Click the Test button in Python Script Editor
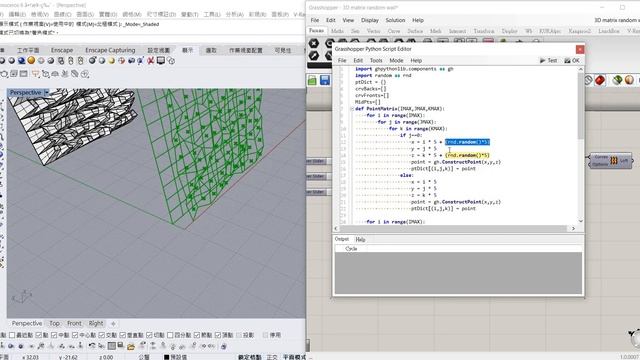 tap(548, 60)
